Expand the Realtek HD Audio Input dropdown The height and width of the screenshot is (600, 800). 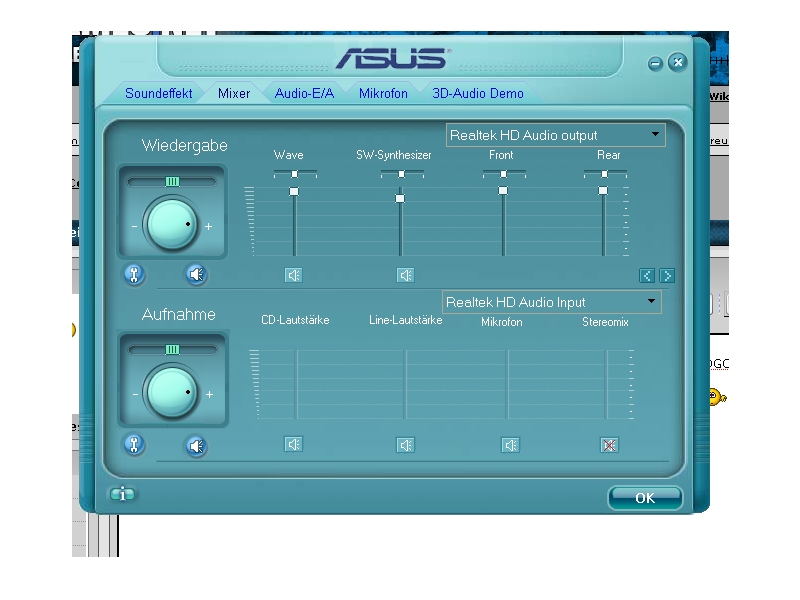tap(552, 302)
